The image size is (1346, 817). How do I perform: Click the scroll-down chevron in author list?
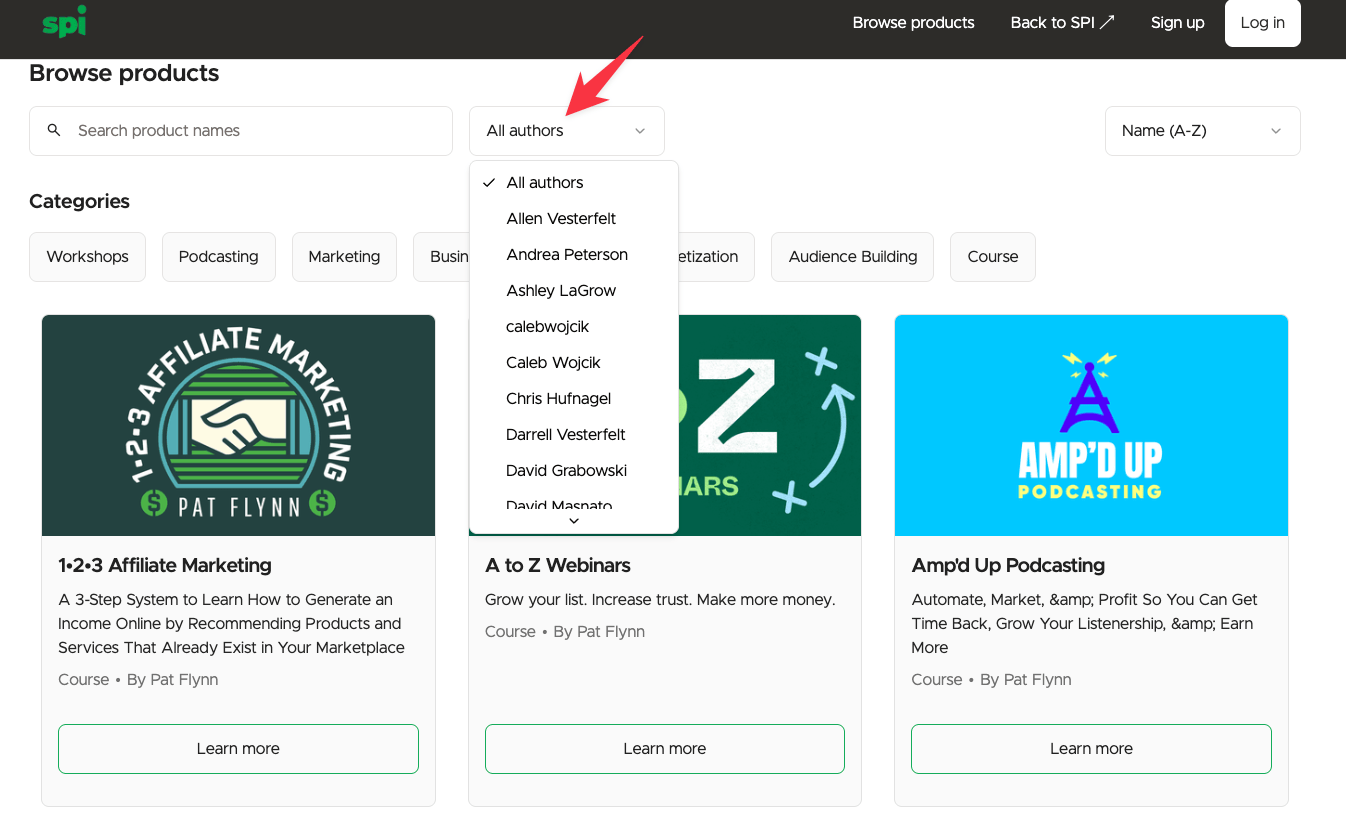pos(574,521)
